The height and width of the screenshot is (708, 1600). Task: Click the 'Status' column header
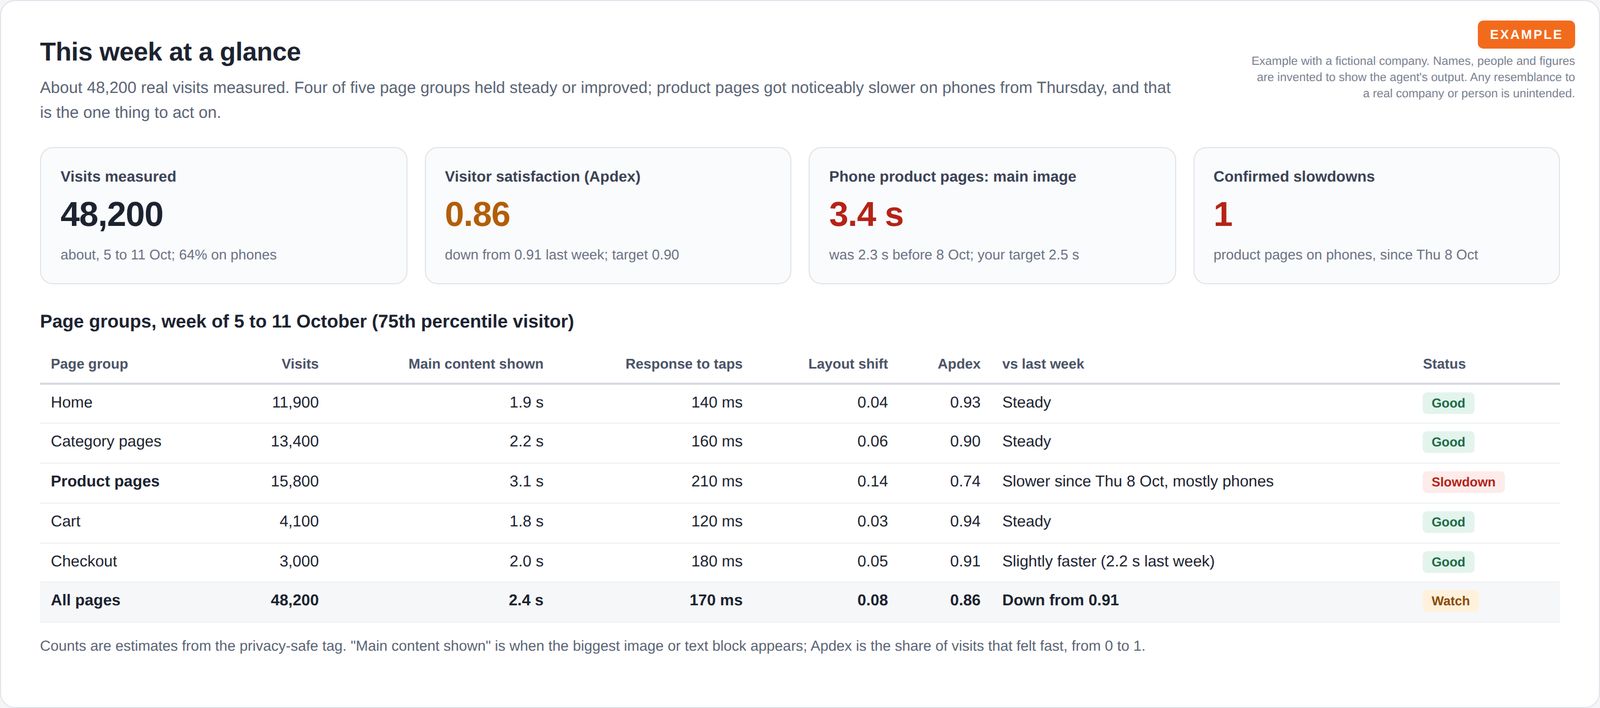pos(1444,364)
